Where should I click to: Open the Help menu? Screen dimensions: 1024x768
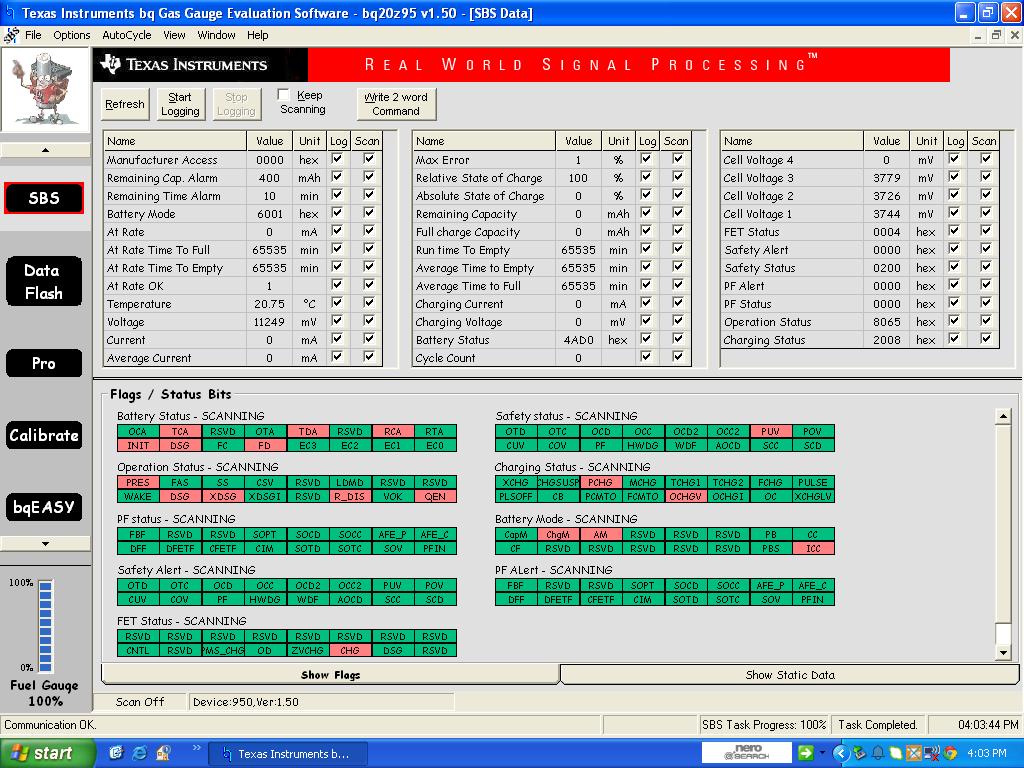257,35
